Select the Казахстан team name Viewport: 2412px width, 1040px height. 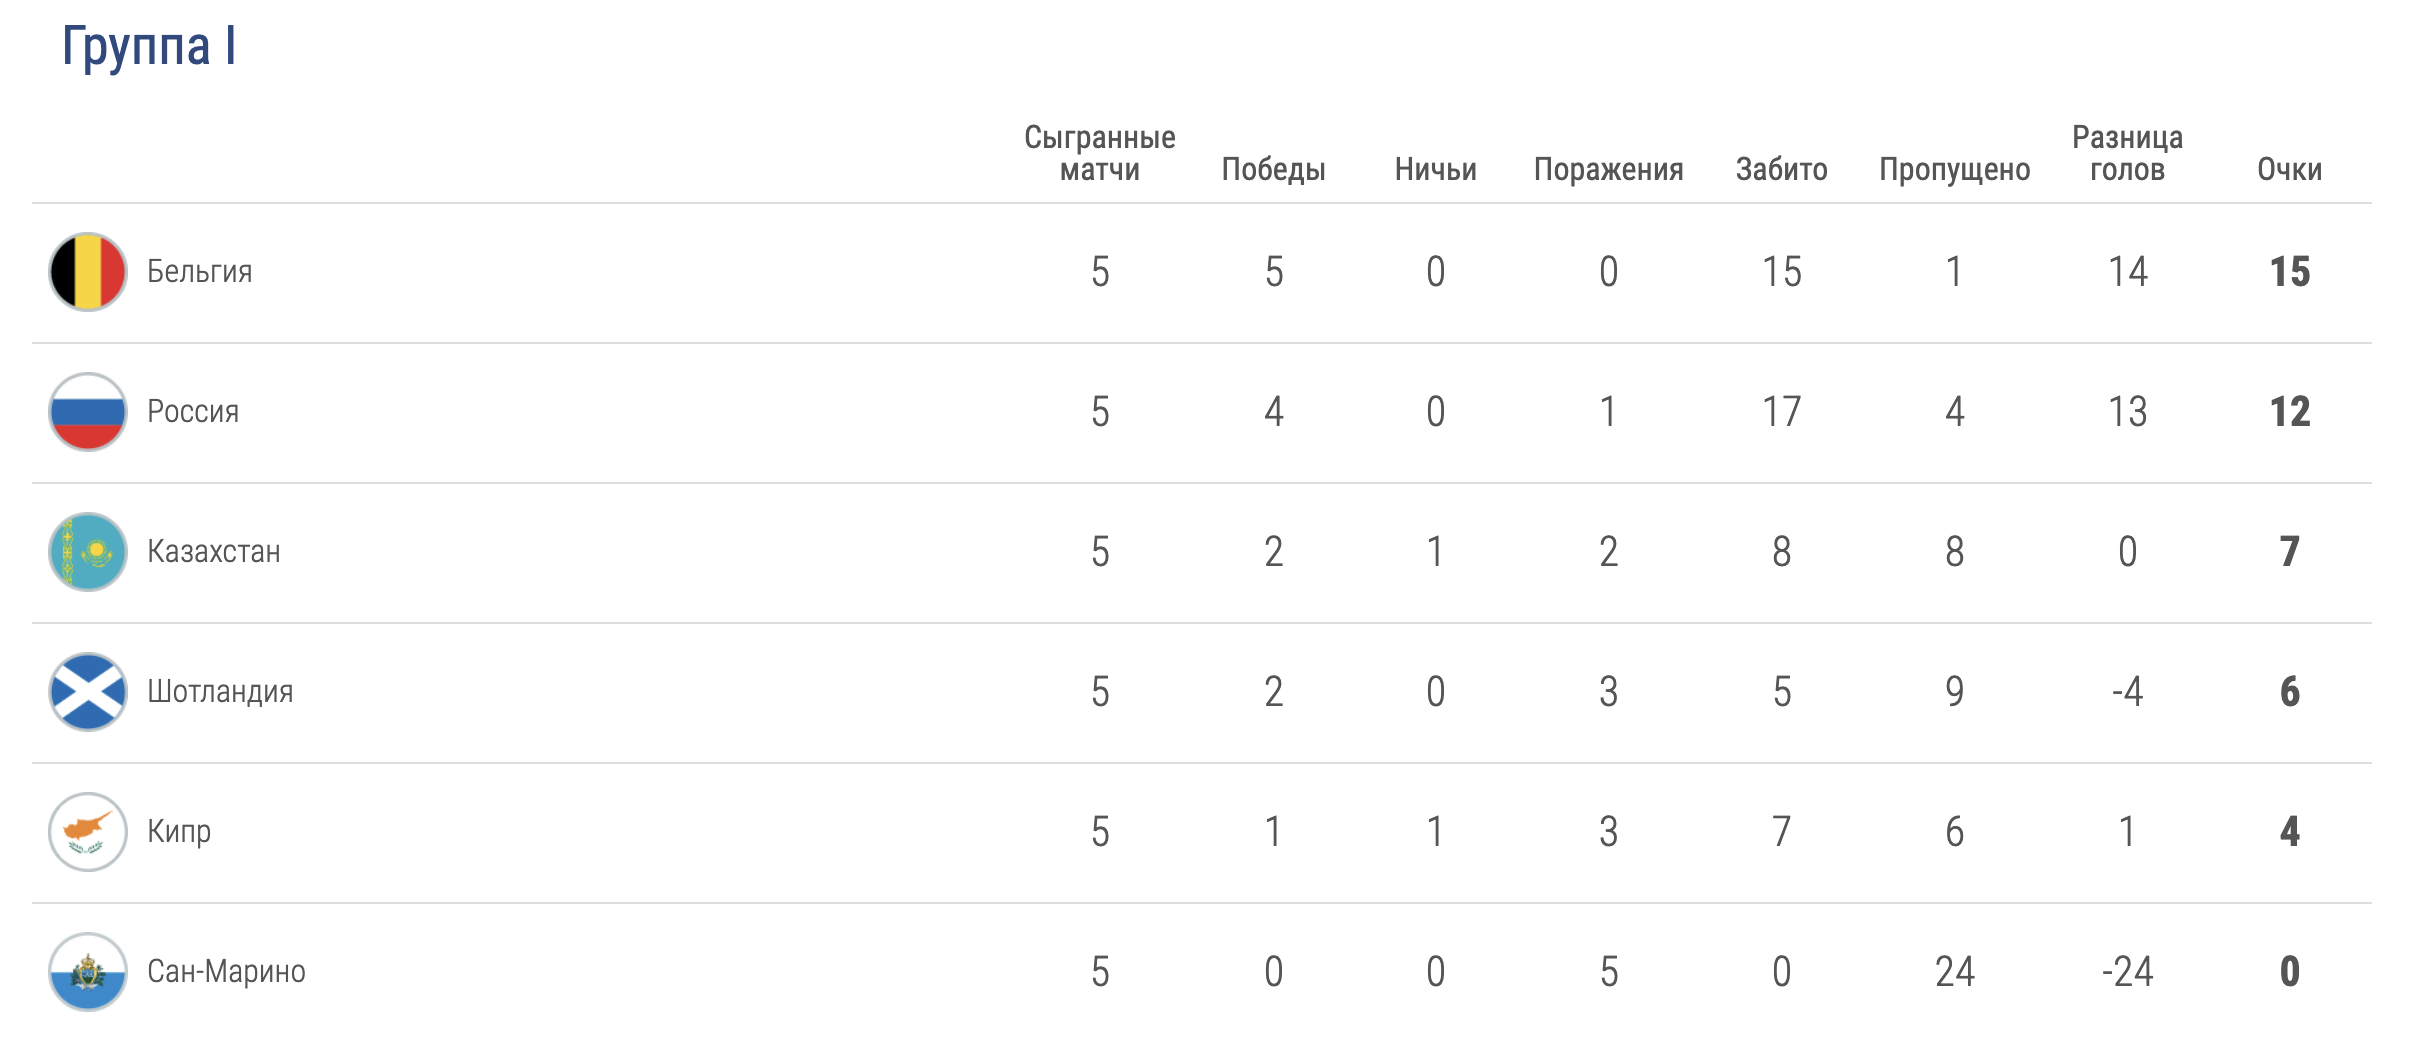(x=214, y=552)
